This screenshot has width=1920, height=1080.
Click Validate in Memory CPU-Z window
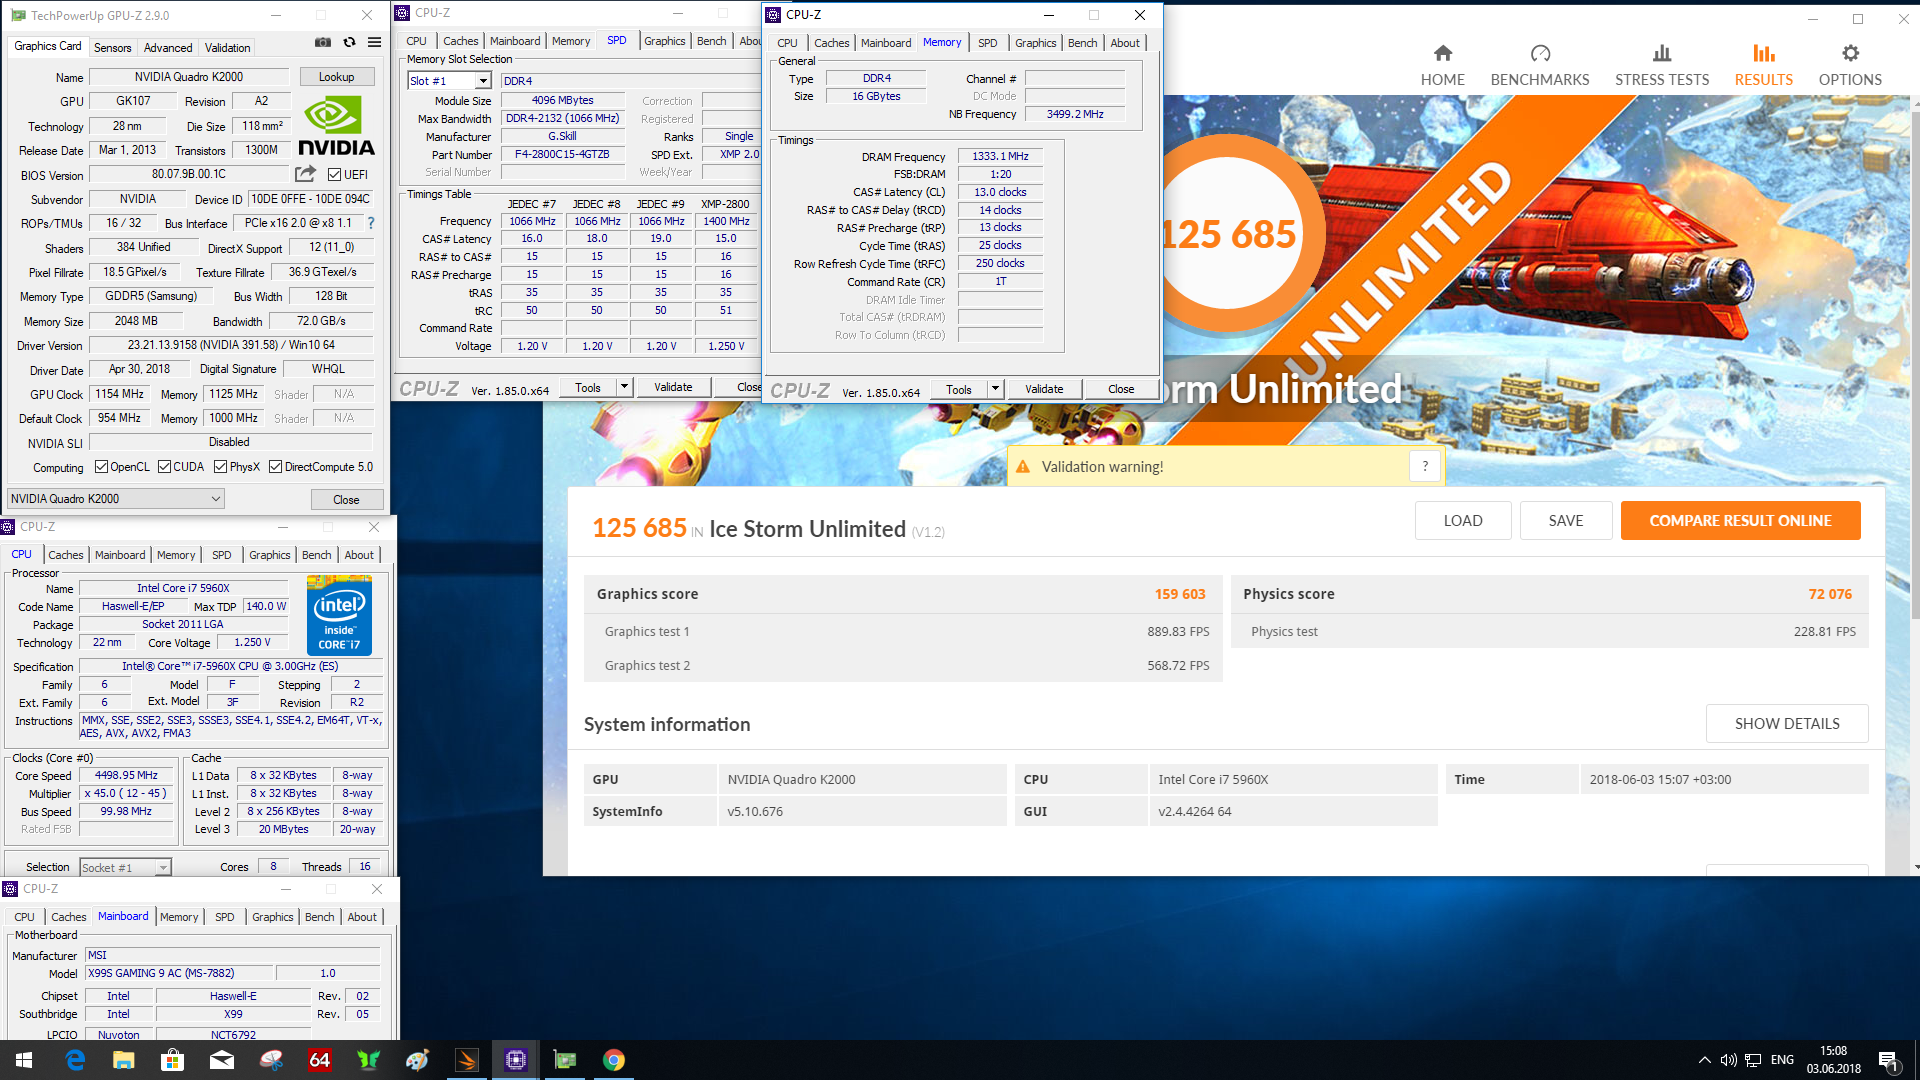[1044, 389]
